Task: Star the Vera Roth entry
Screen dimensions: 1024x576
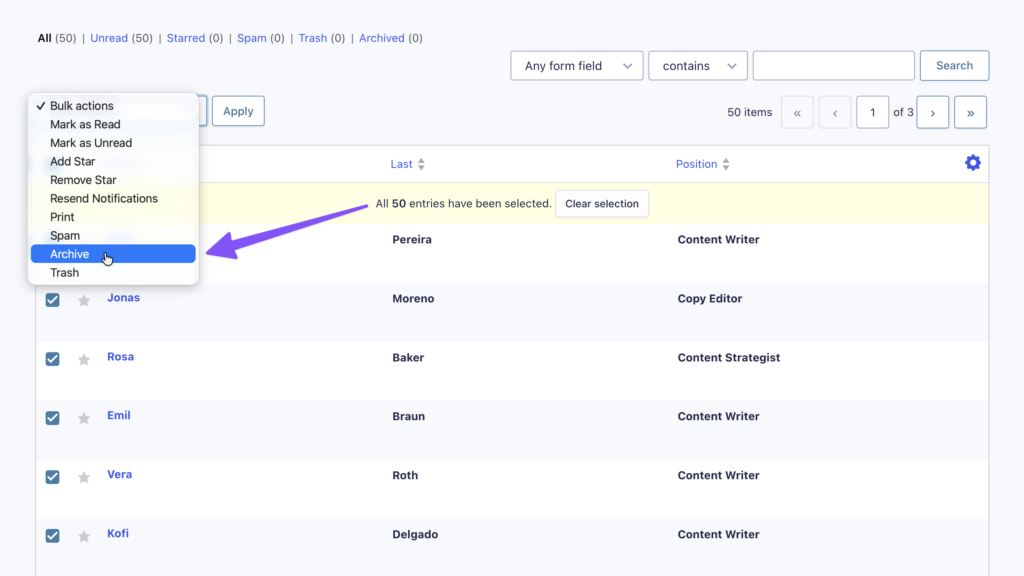Action: [x=84, y=477]
